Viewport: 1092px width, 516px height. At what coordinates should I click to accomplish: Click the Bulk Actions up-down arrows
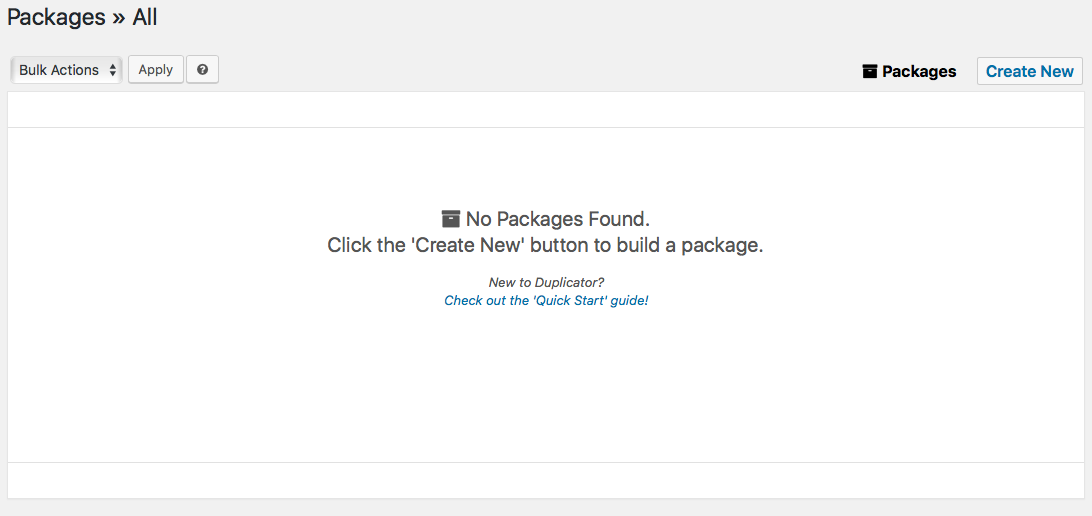113,70
